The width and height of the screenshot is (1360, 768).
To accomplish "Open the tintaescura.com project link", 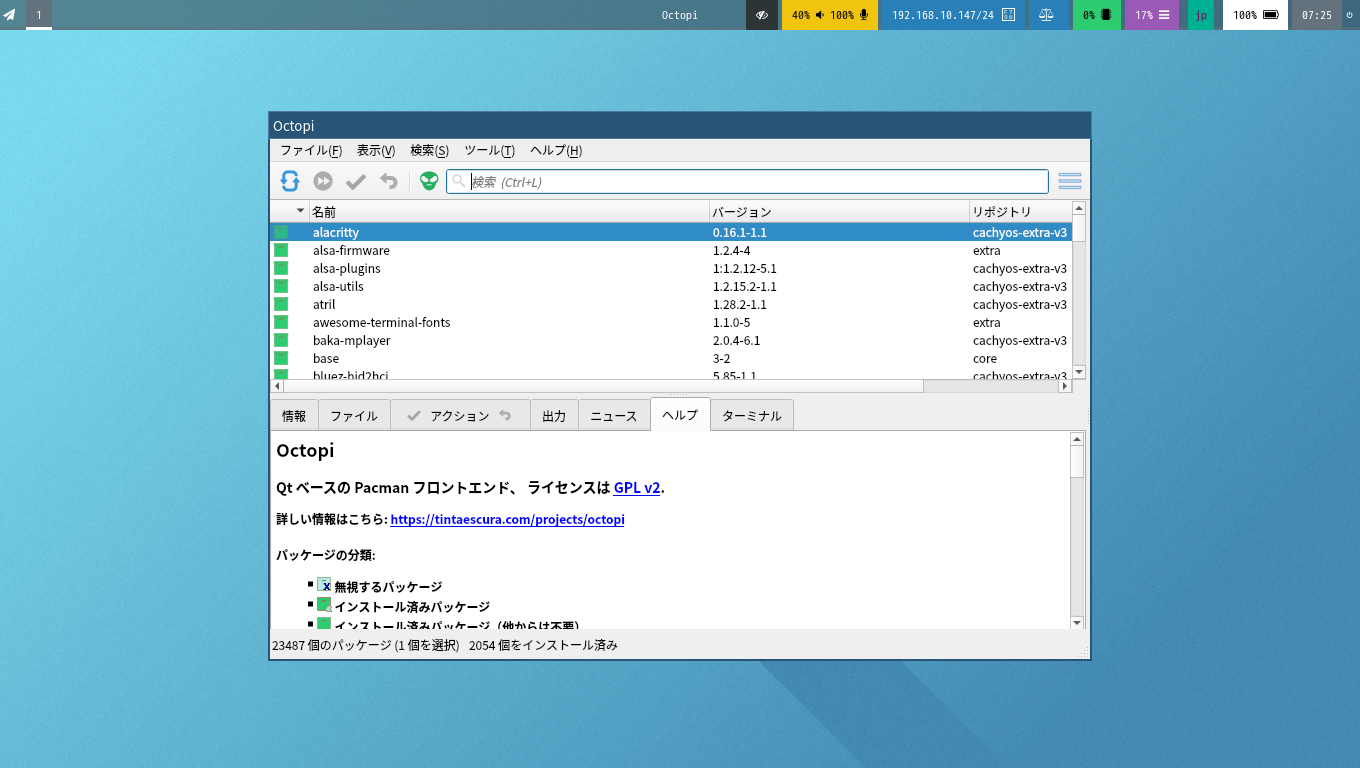I will (507, 520).
